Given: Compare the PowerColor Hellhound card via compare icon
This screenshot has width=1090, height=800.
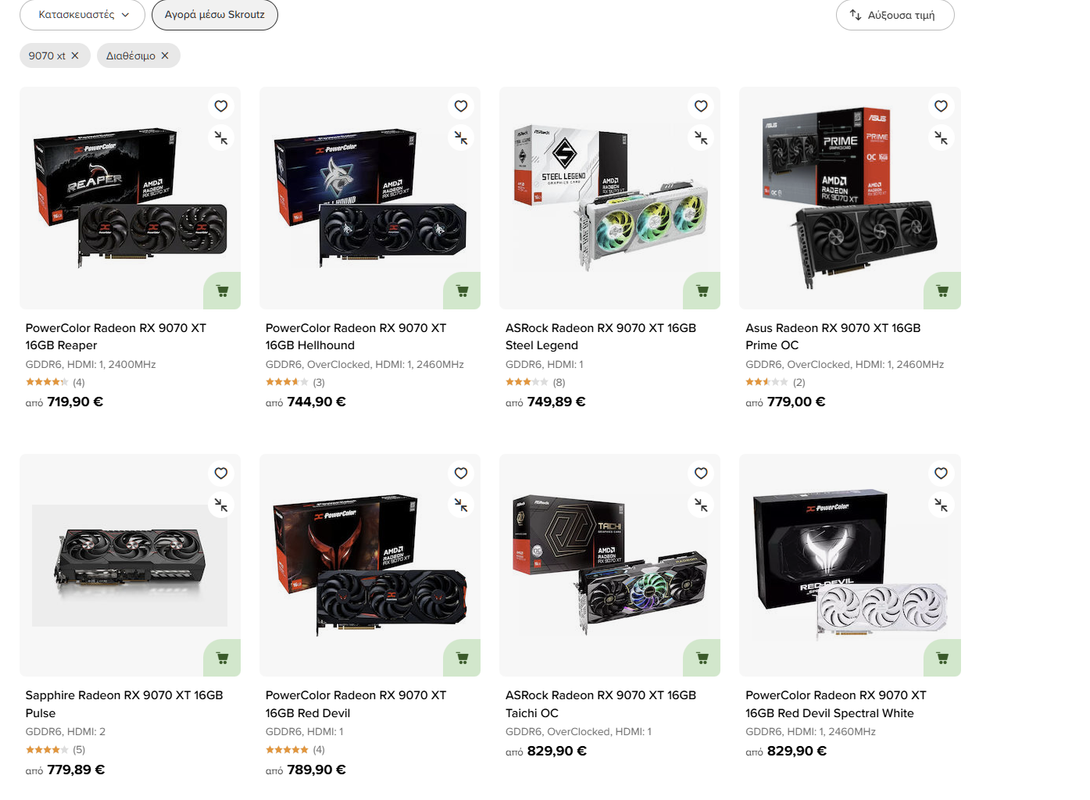Looking at the screenshot, I should [460, 138].
